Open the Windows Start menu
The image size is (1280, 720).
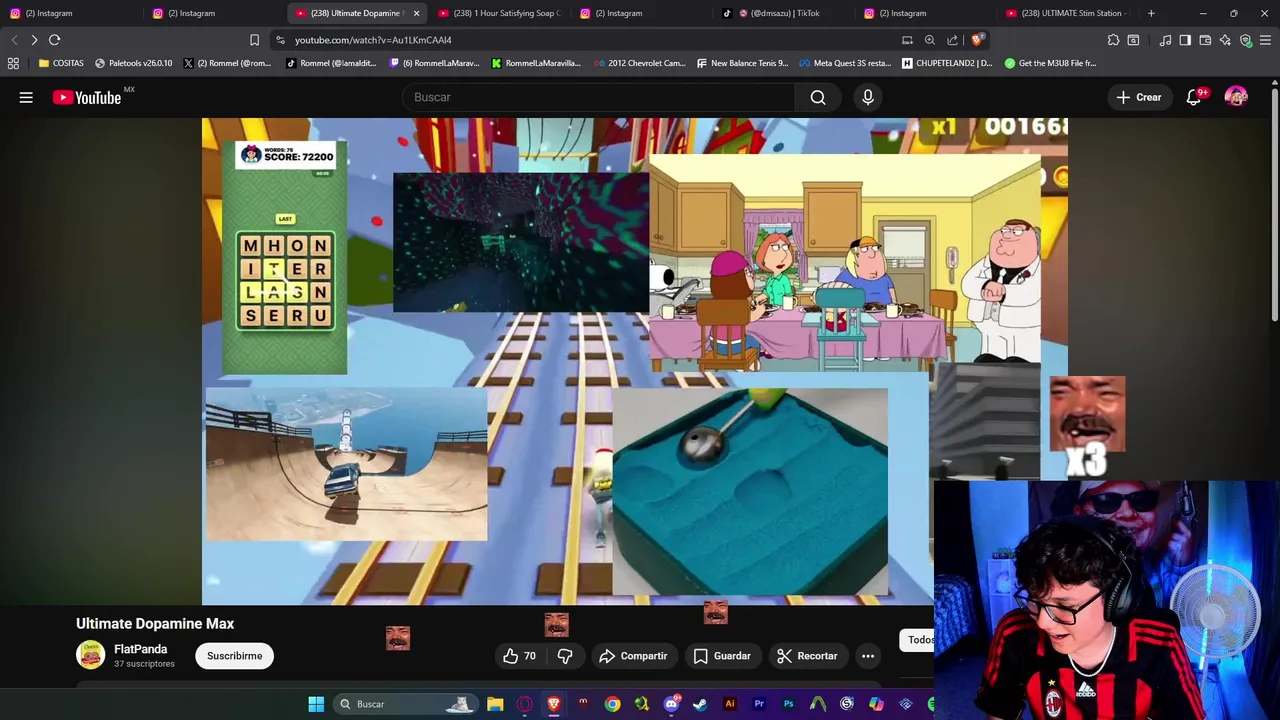[316, 704]
